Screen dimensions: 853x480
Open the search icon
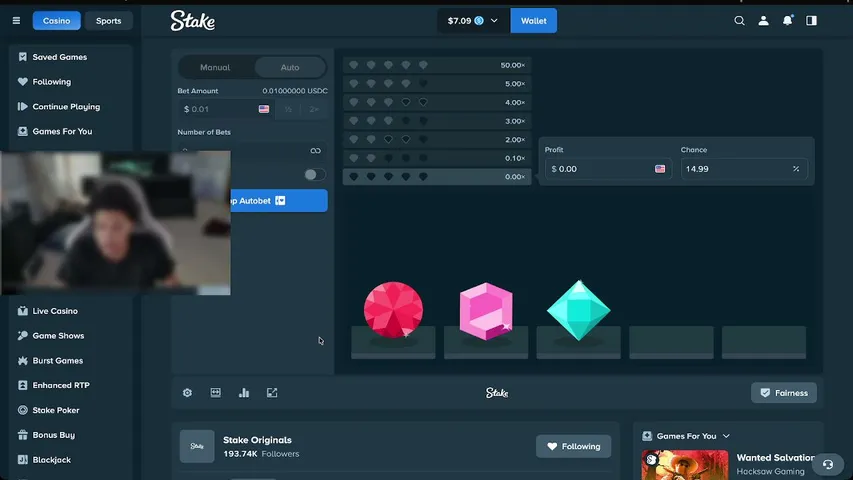739,21
